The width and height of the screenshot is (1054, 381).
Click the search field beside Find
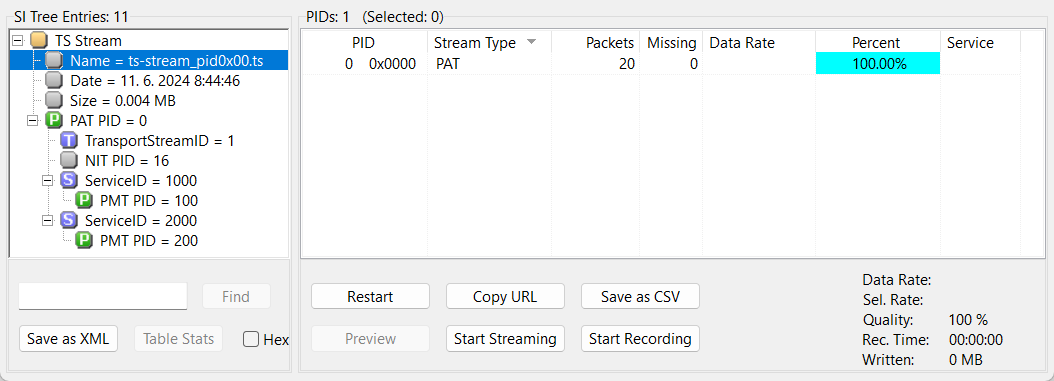[103, 296]
